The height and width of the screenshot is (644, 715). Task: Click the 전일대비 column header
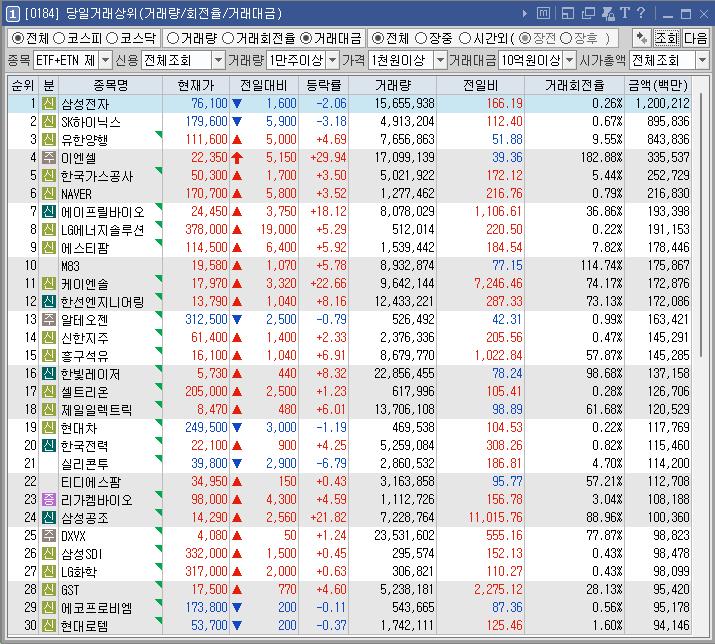[x=264, y=85]
